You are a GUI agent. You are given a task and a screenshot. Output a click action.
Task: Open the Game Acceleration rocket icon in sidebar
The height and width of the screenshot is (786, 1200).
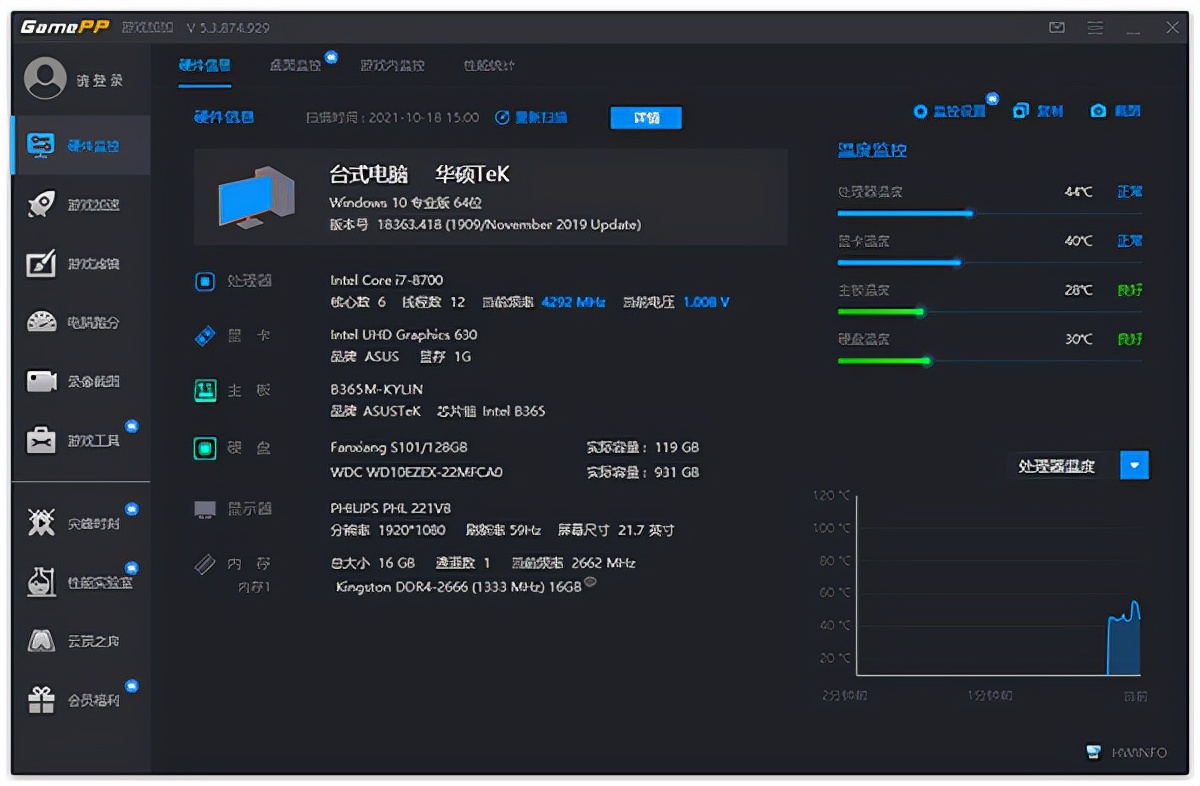click(42, 203)
